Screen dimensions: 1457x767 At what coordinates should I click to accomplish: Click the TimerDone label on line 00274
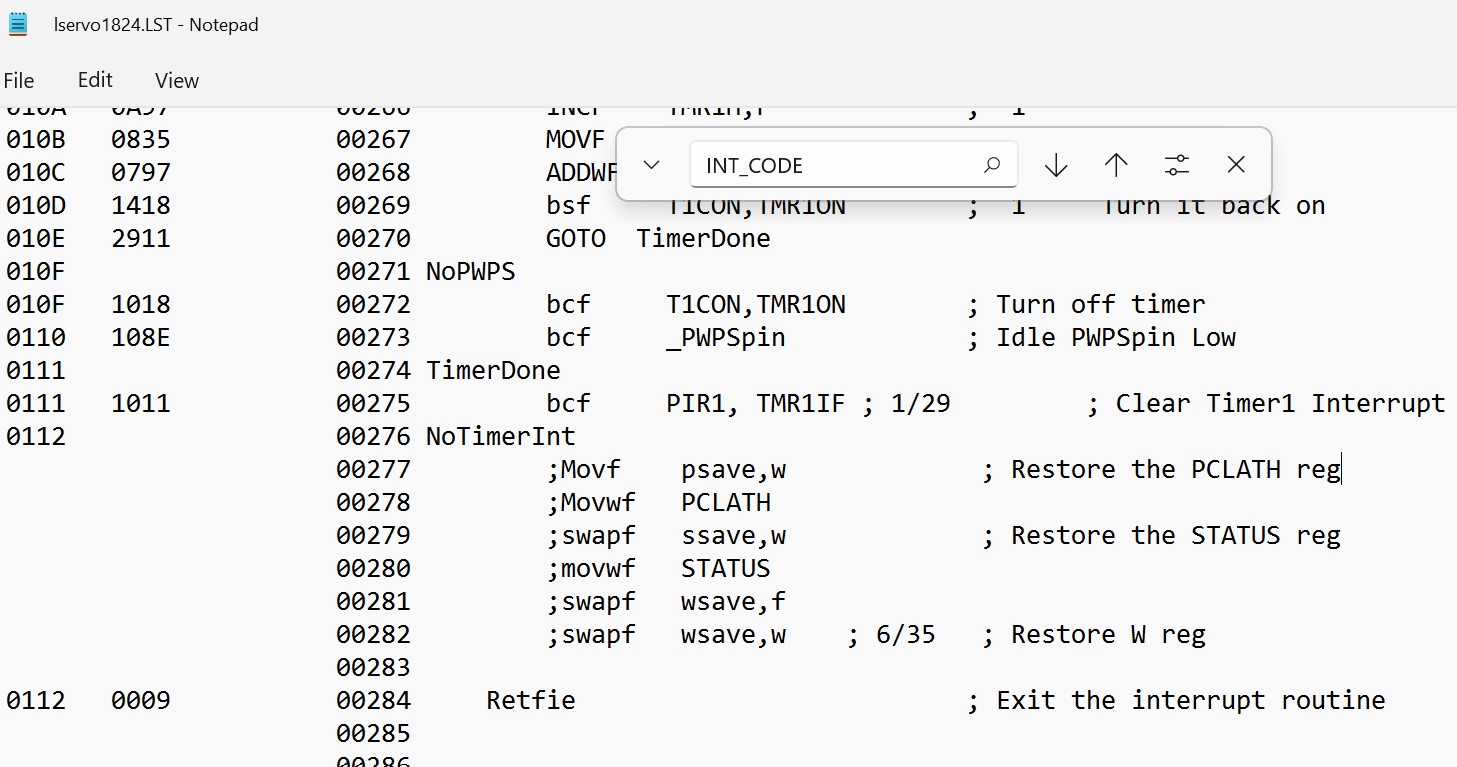point(493,370)
